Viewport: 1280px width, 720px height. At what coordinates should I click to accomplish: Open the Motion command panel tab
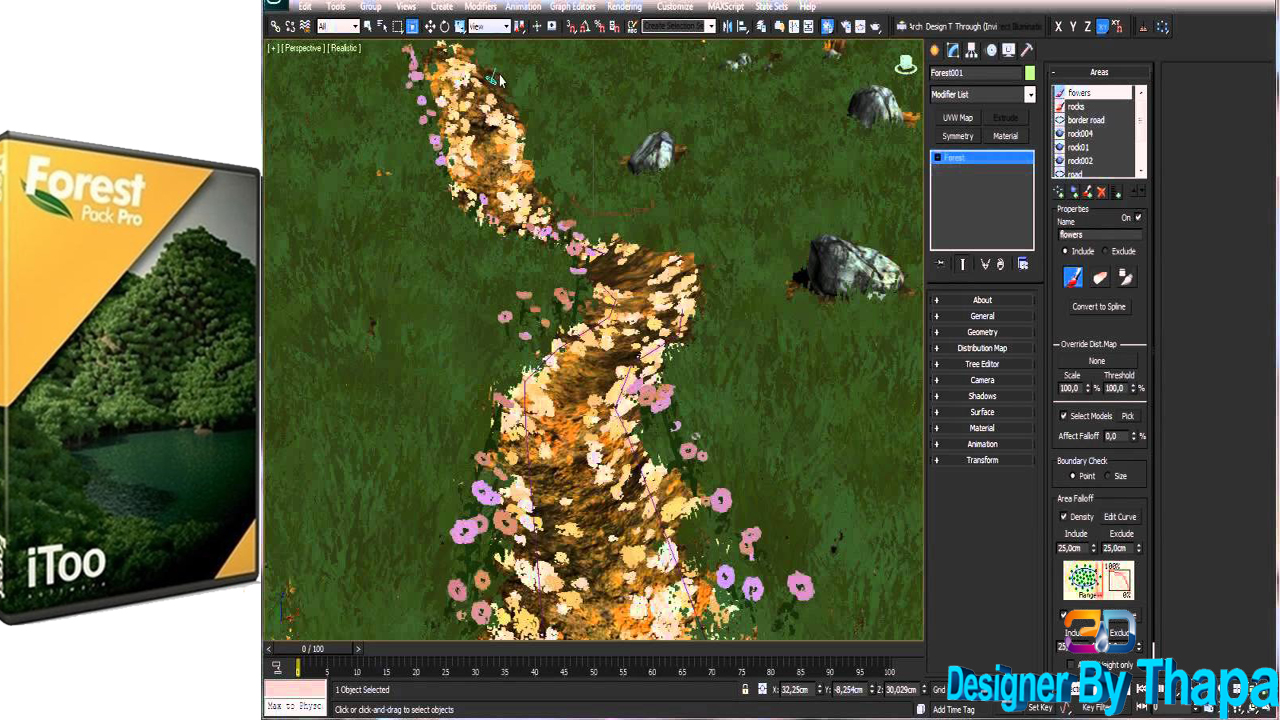point(991,50)
